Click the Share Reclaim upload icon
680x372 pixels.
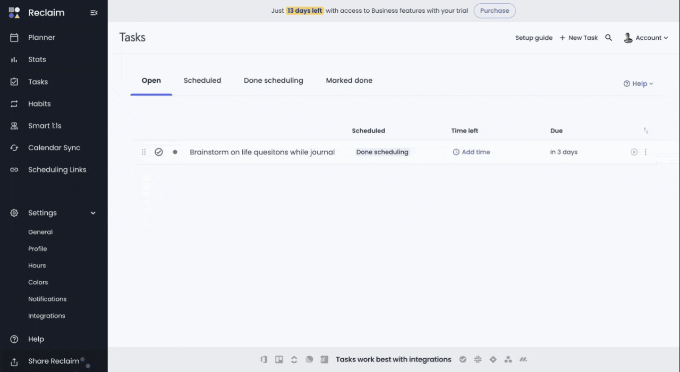pyautogui.click(x=14, y=361)
